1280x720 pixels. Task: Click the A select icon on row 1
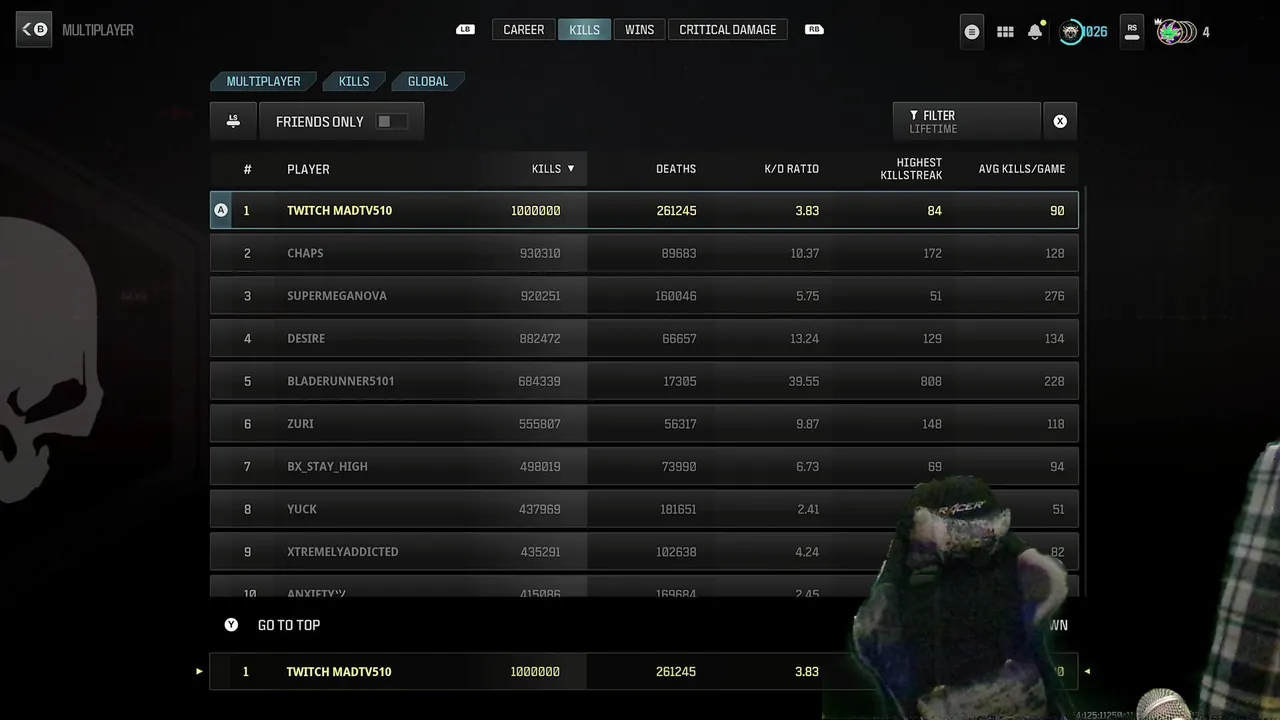[221, 210]
